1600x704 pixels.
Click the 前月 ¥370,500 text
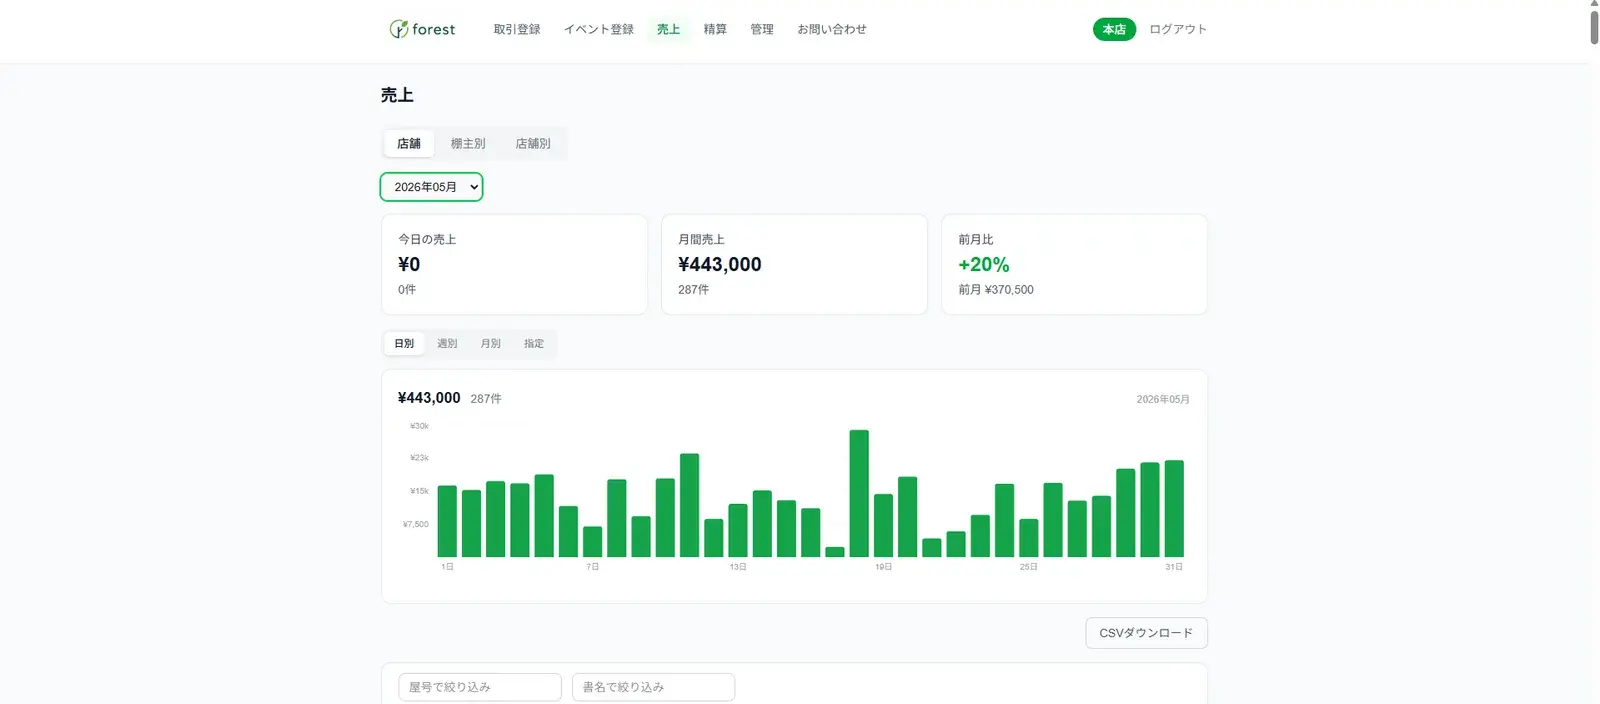coord(996,290)
